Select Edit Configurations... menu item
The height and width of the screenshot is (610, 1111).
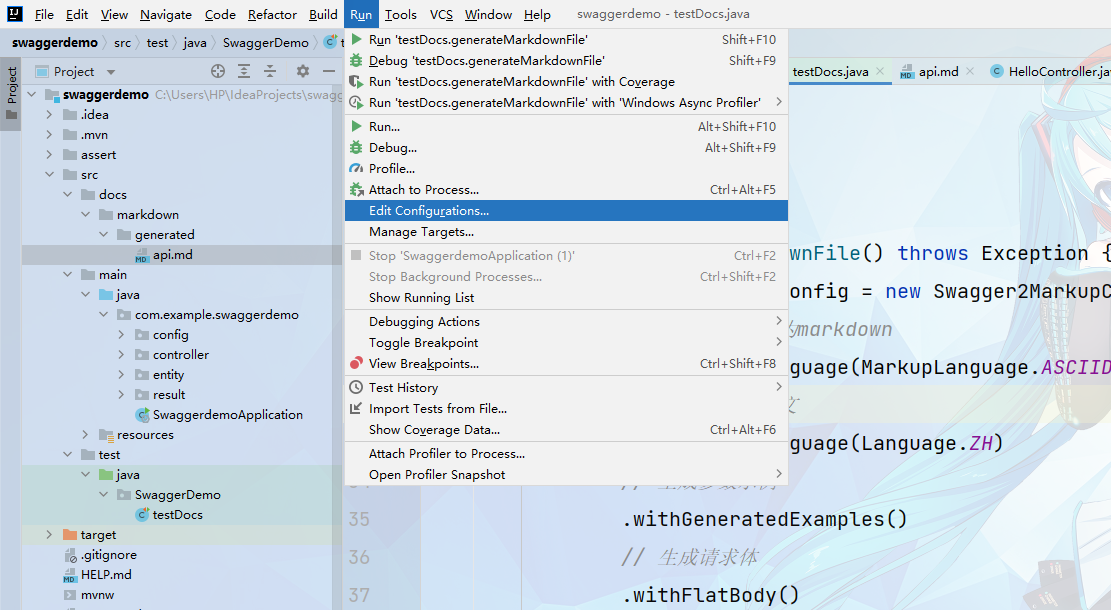[566, 210]
